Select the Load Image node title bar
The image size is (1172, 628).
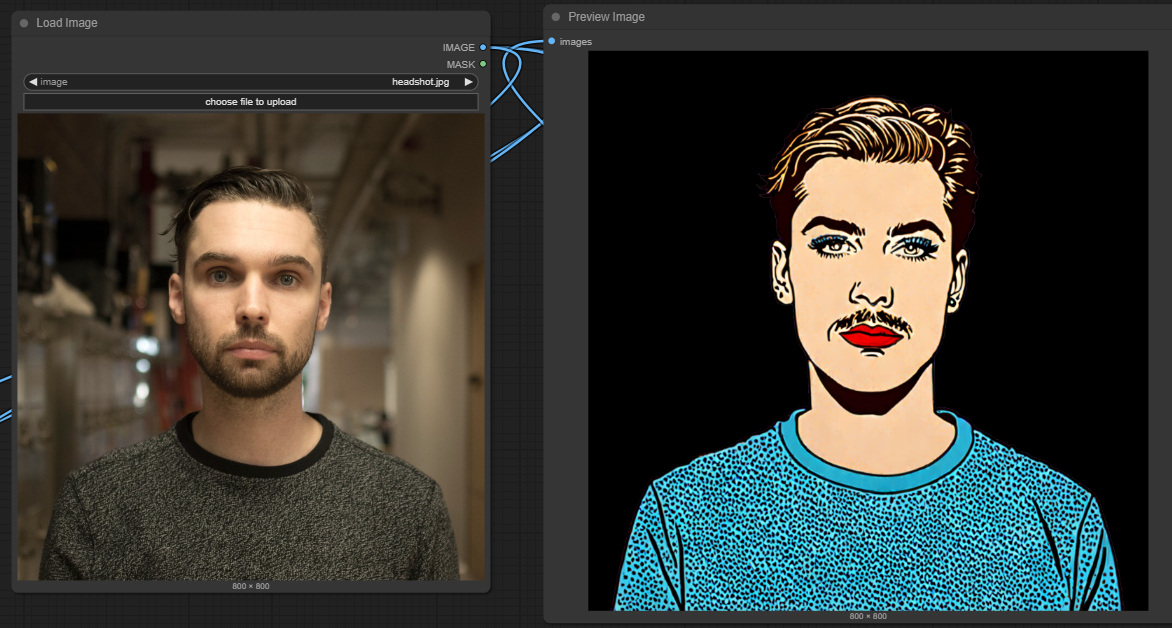pos(250,23)
